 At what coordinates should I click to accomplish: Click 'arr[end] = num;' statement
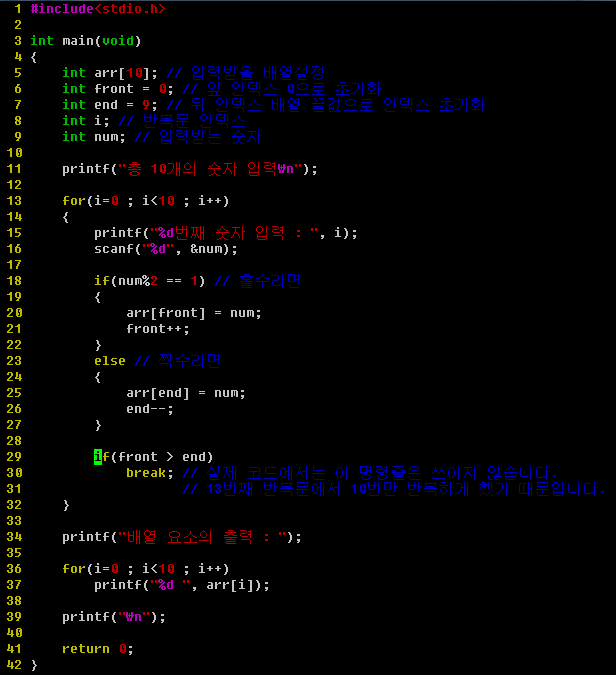[186, 393]
